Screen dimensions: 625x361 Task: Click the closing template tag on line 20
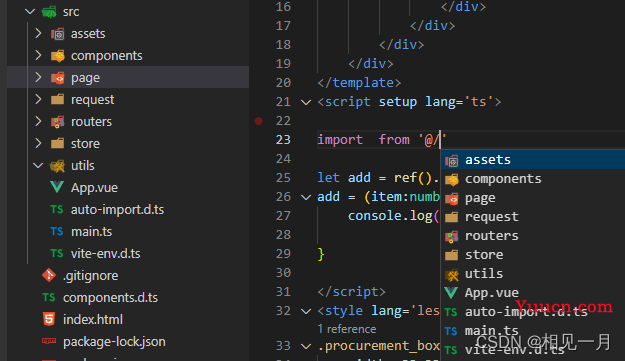pyautogui.click(x=359, y=83)
